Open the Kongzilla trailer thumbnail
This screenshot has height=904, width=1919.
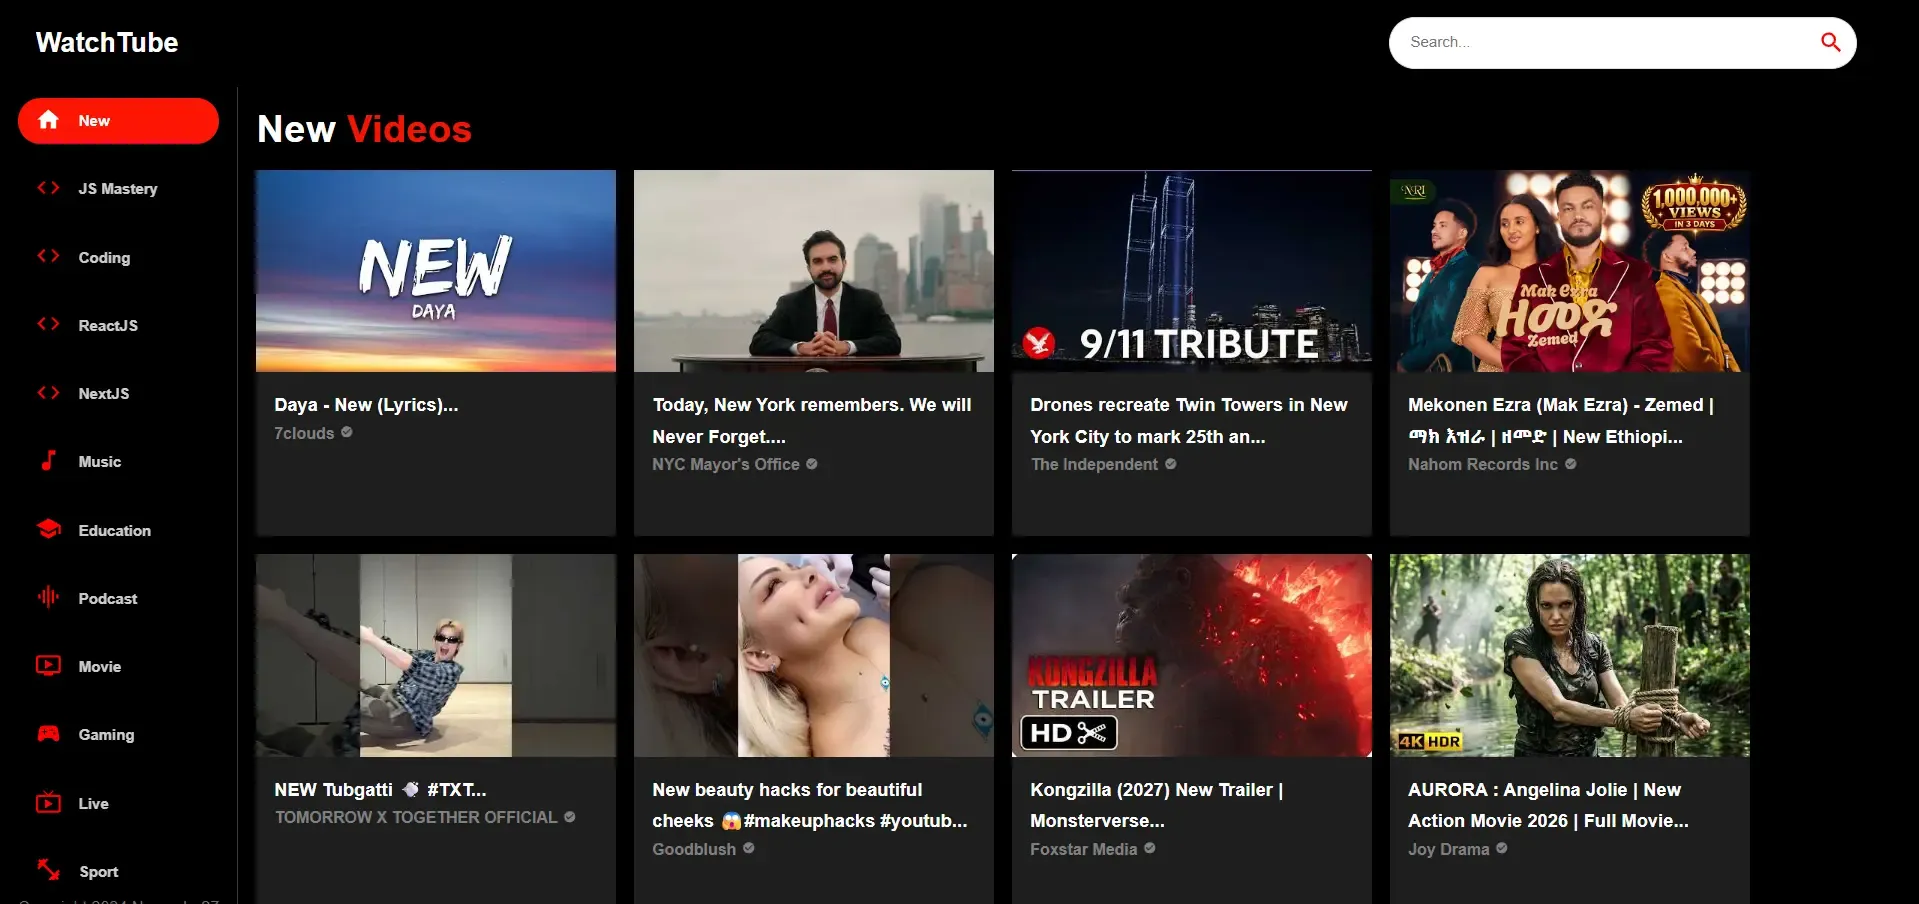click(x=1192, y=655)
